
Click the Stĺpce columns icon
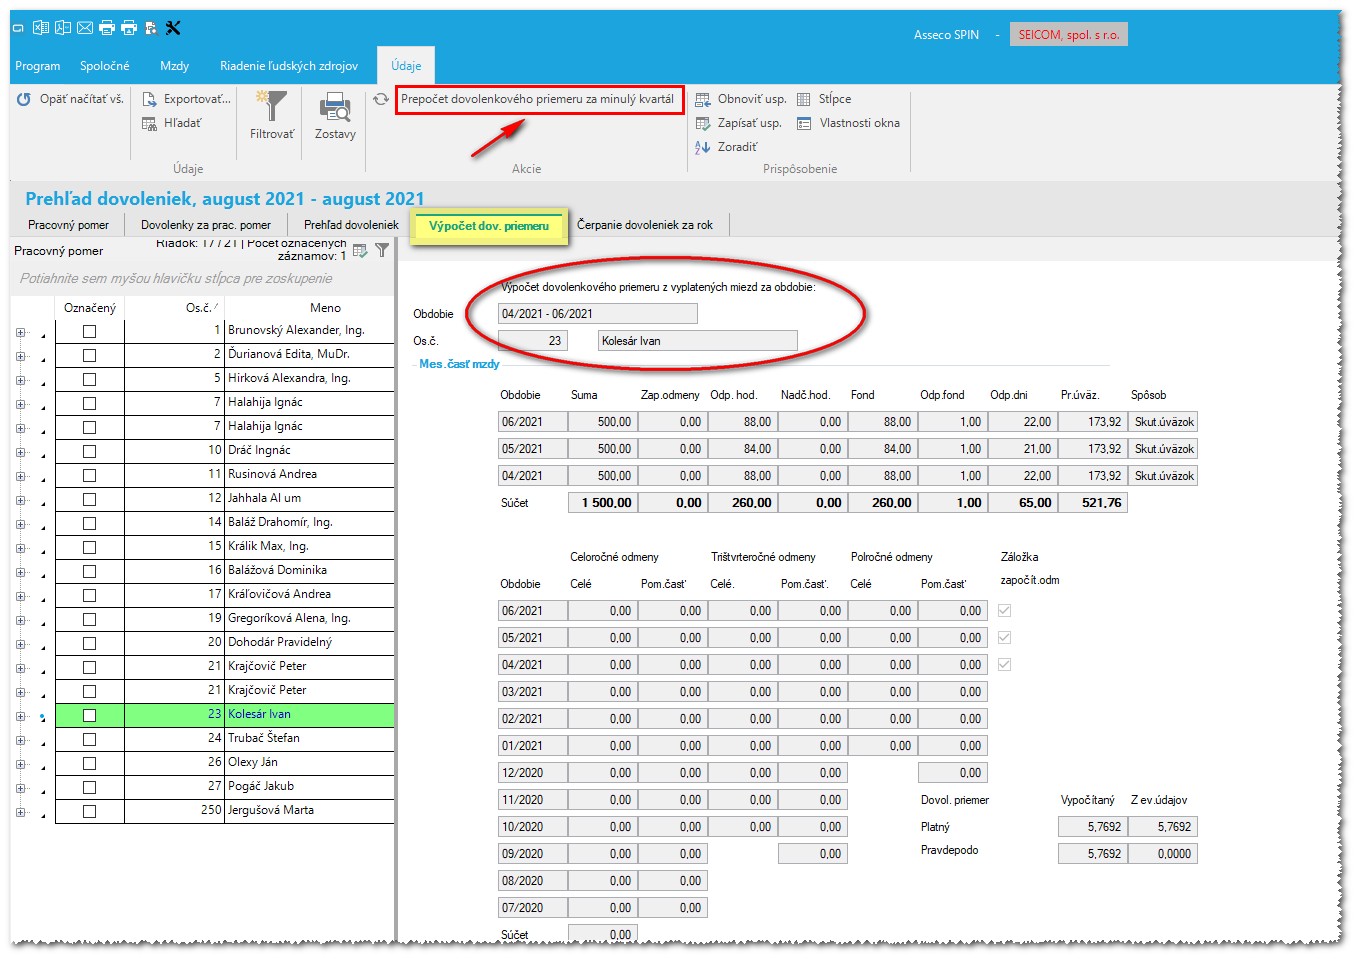(x=804, y=99)
